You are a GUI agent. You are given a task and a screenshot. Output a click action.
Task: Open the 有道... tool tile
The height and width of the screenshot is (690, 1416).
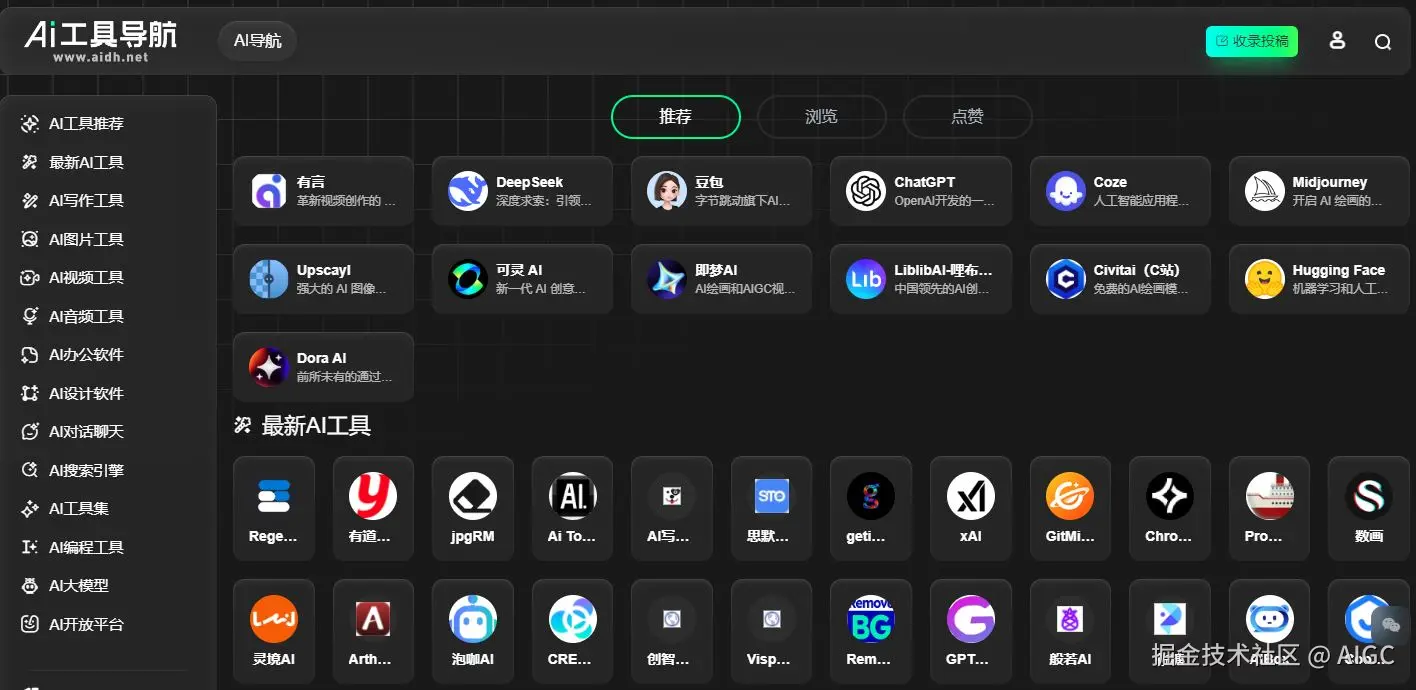pos(373,508)
